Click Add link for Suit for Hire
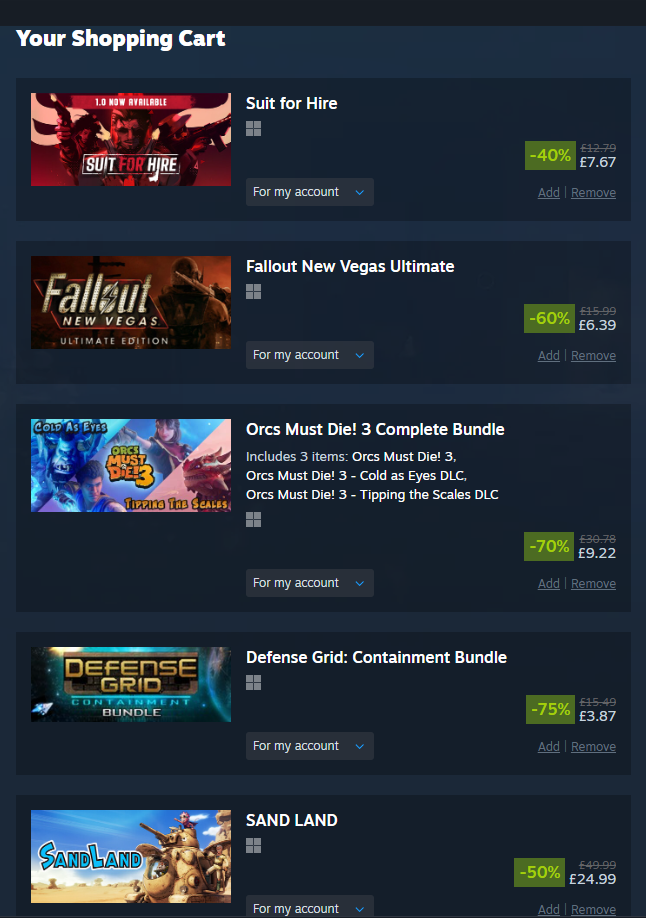 549,193
